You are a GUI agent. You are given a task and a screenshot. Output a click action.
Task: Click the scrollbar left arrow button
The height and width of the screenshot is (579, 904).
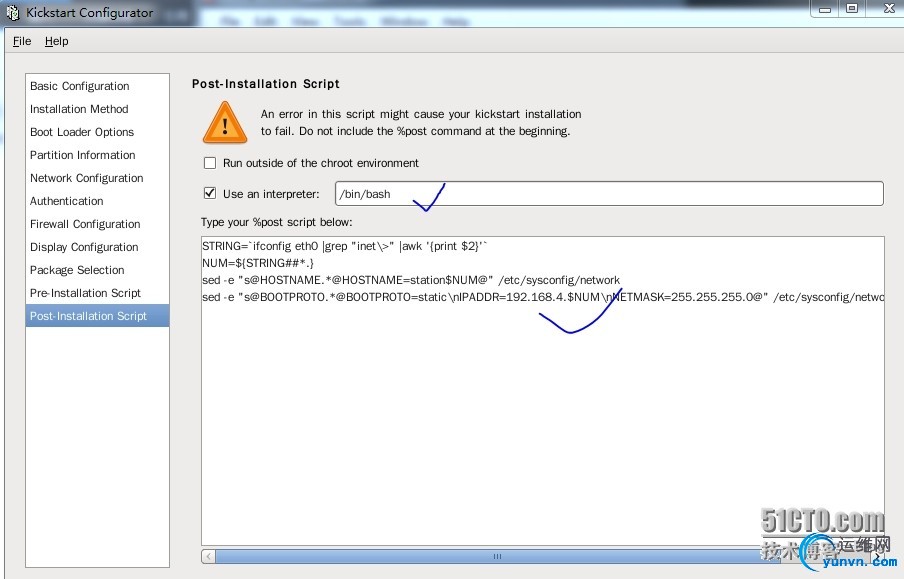tap(208, 557)
